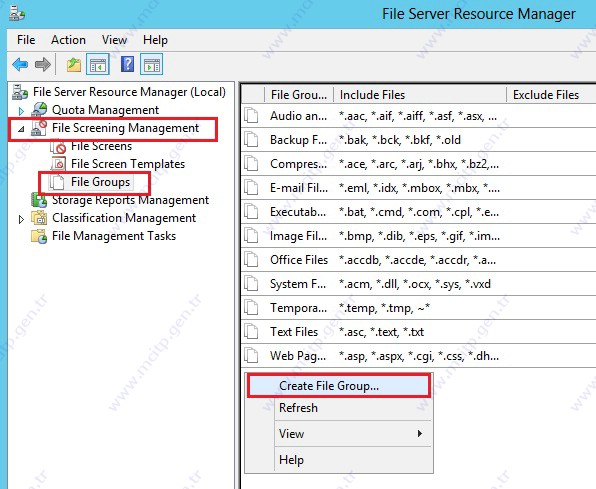Click the *.bak, *.bck, *.bkf, *.old cell
Image resolution: width=596 pixels, height=489 pixels.
coord(399,140)
